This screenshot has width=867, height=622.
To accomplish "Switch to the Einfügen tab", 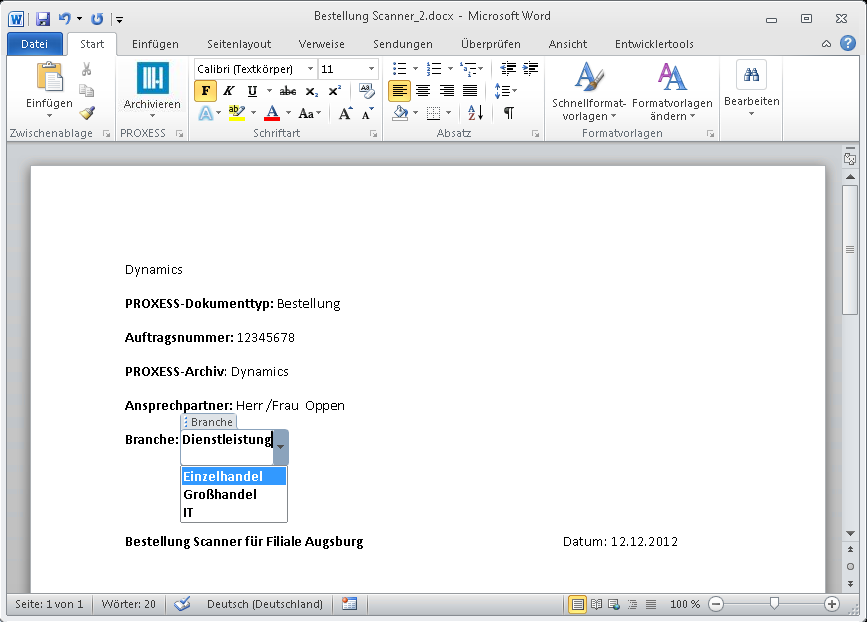I will coord(155,44).
